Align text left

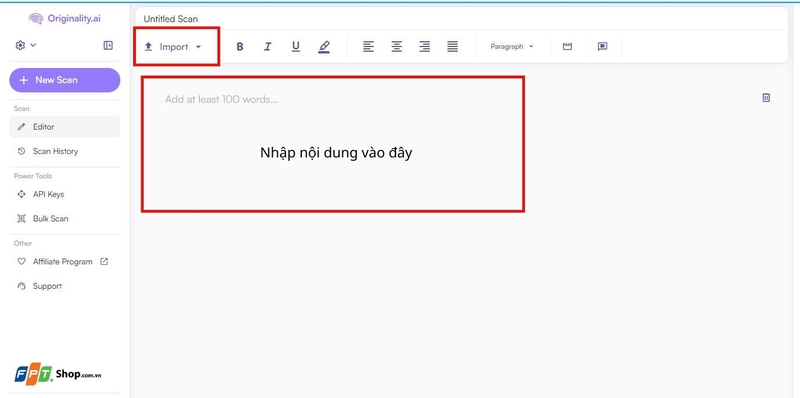pyautogui.click(x=368, y=47)
